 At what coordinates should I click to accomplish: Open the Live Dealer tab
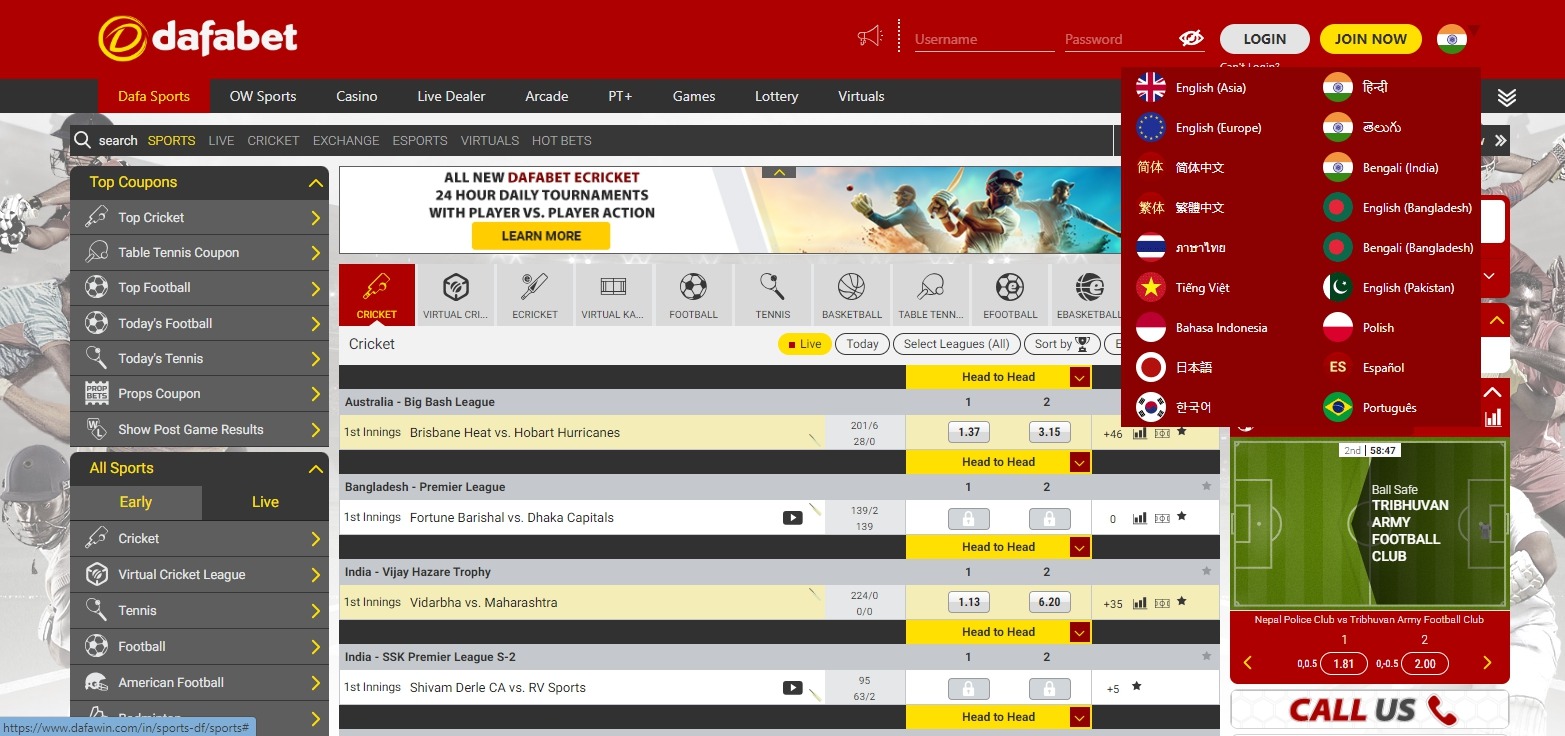click(x=451, y=97)
